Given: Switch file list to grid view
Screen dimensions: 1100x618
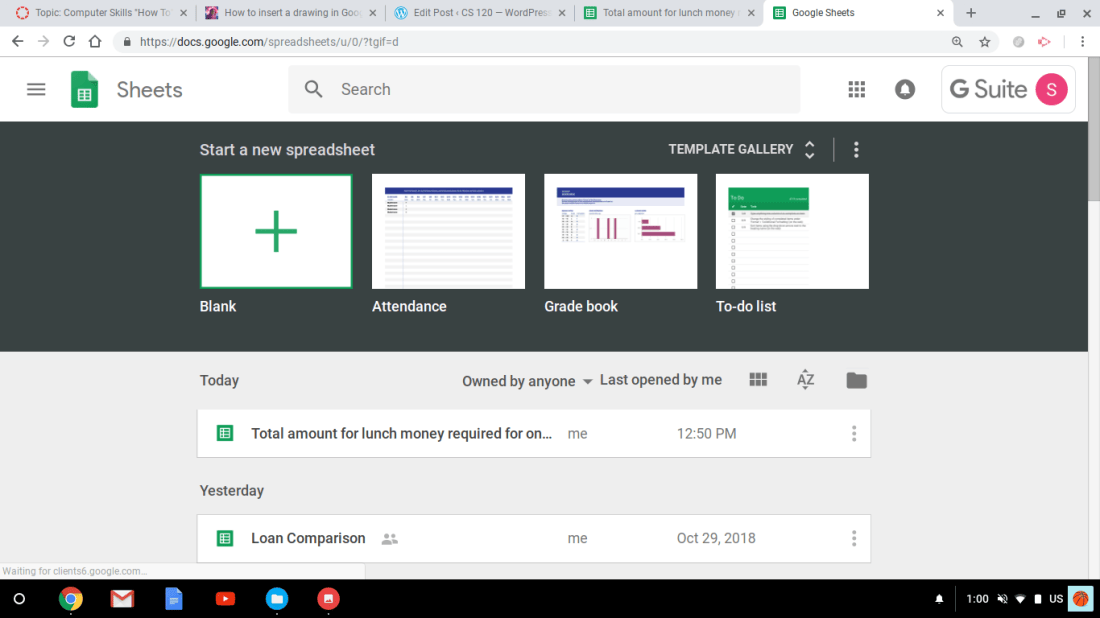Looking at the screenshot, I should [758, 379].
